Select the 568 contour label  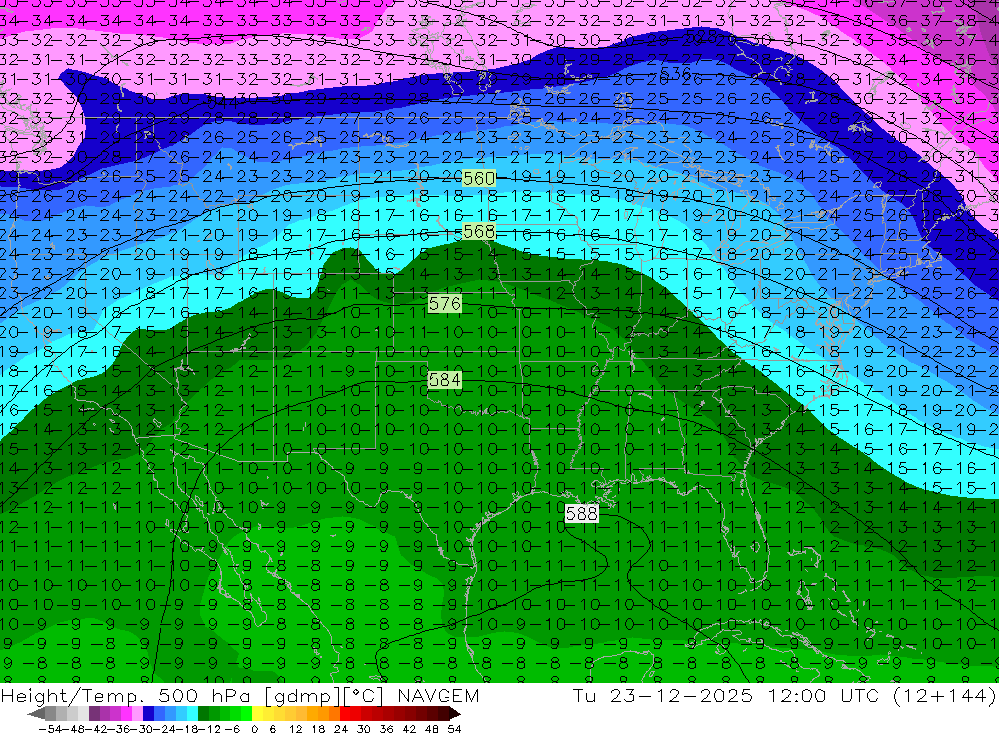coord(479,230)
